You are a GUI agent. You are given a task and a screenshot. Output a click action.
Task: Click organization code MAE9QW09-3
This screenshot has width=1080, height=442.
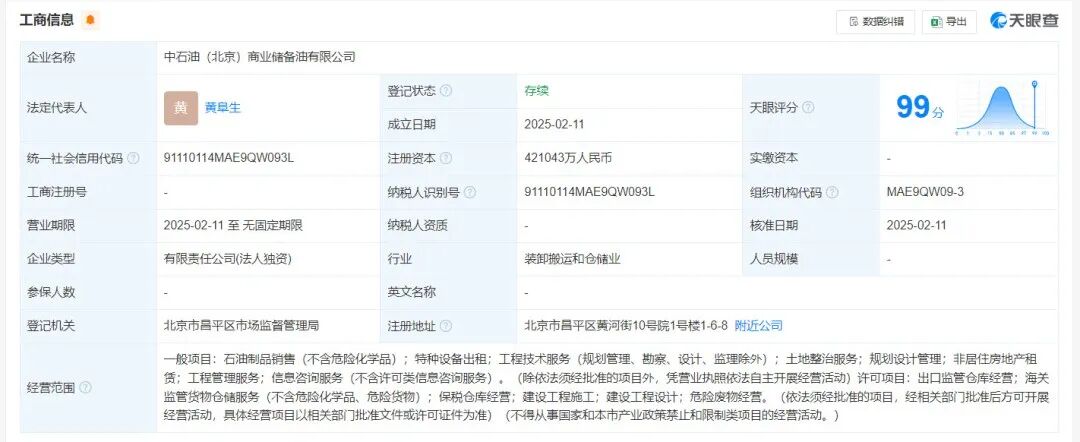(925, 191)
